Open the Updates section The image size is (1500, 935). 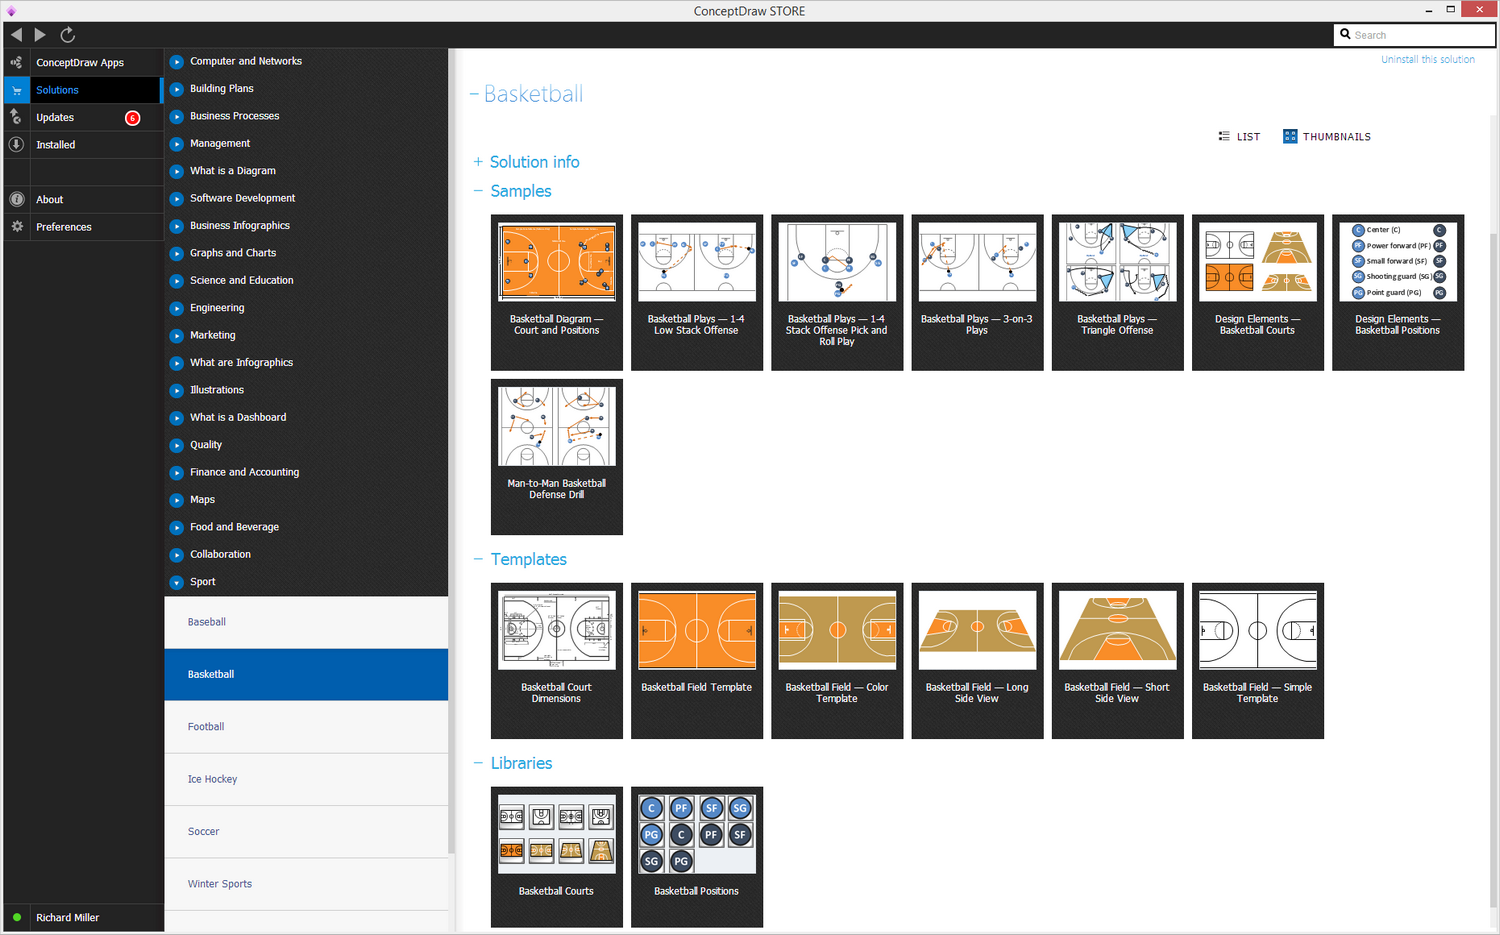tap(83, 117)
